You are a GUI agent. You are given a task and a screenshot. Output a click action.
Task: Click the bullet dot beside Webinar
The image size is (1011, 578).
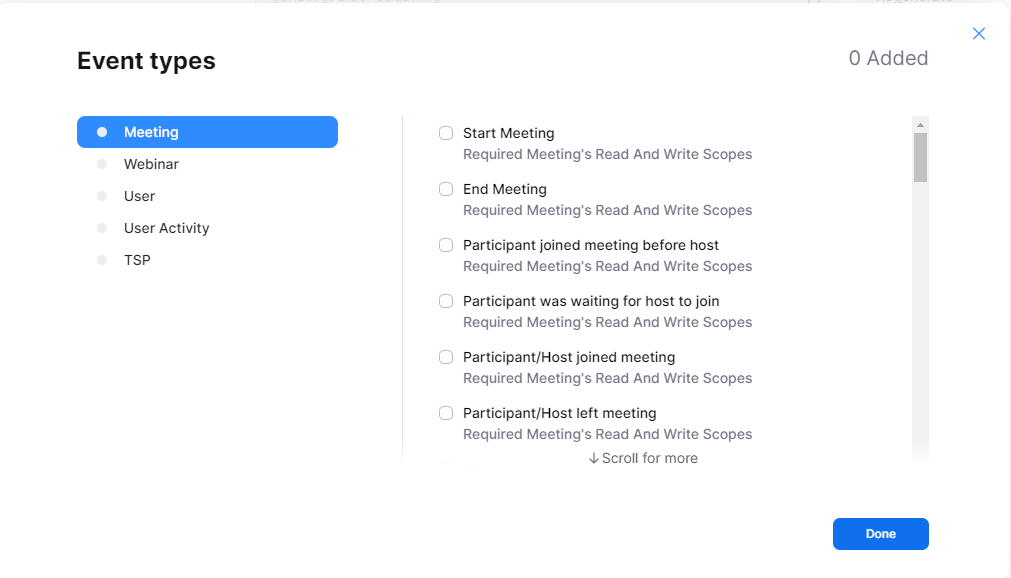click(102, 164)
